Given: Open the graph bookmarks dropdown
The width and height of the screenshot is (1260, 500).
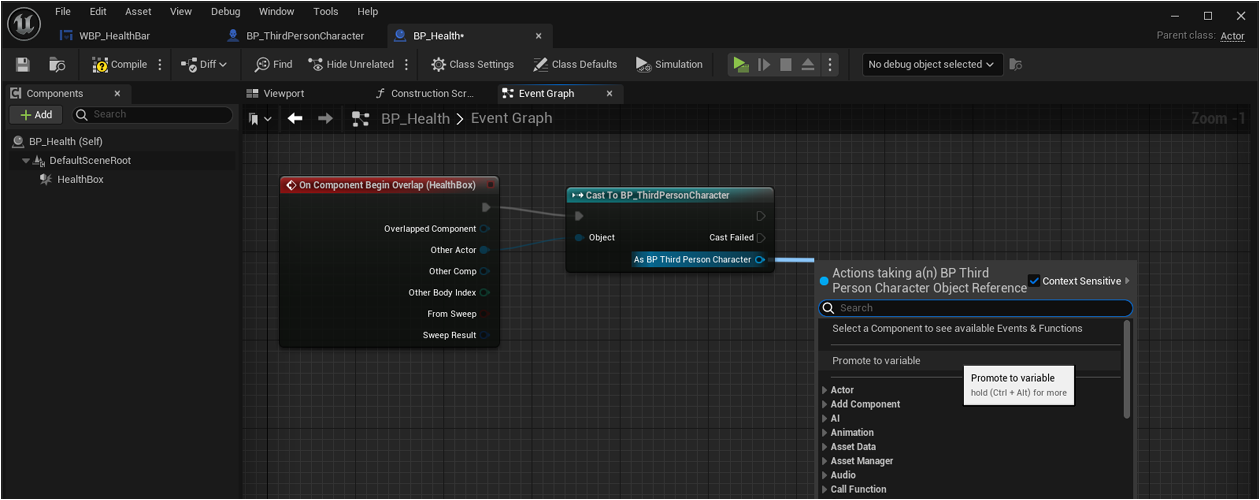Looking at the screenshot, I should click(x=260, y=118).
